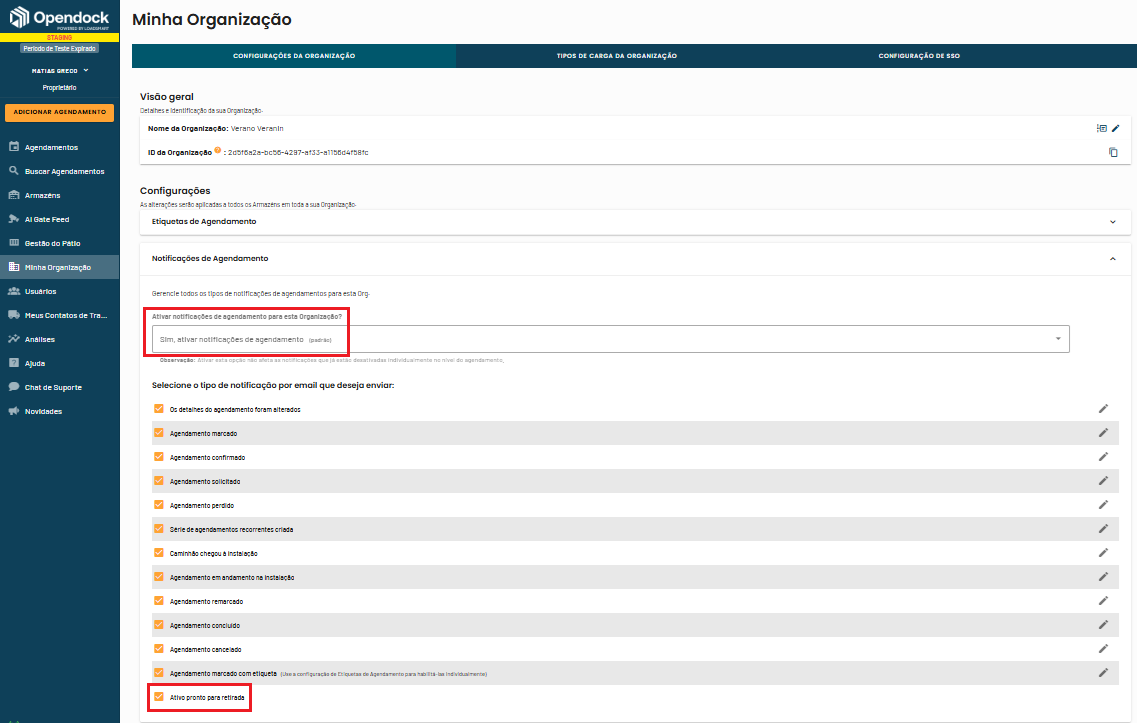Click the orange info icon by ID da Organização

[x=218, y=150]
